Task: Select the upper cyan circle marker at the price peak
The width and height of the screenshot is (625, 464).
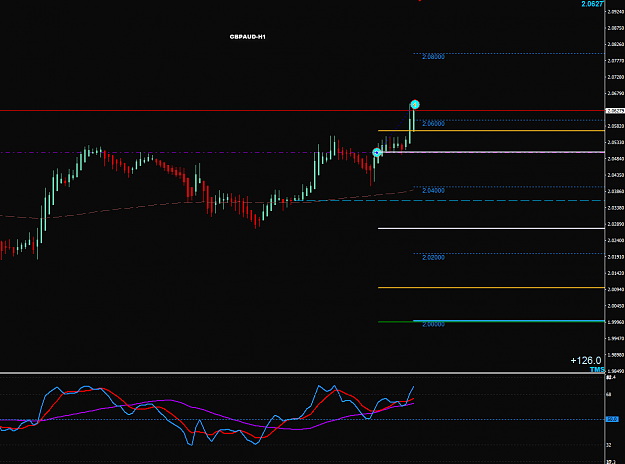Action: (x=415, y=104)
